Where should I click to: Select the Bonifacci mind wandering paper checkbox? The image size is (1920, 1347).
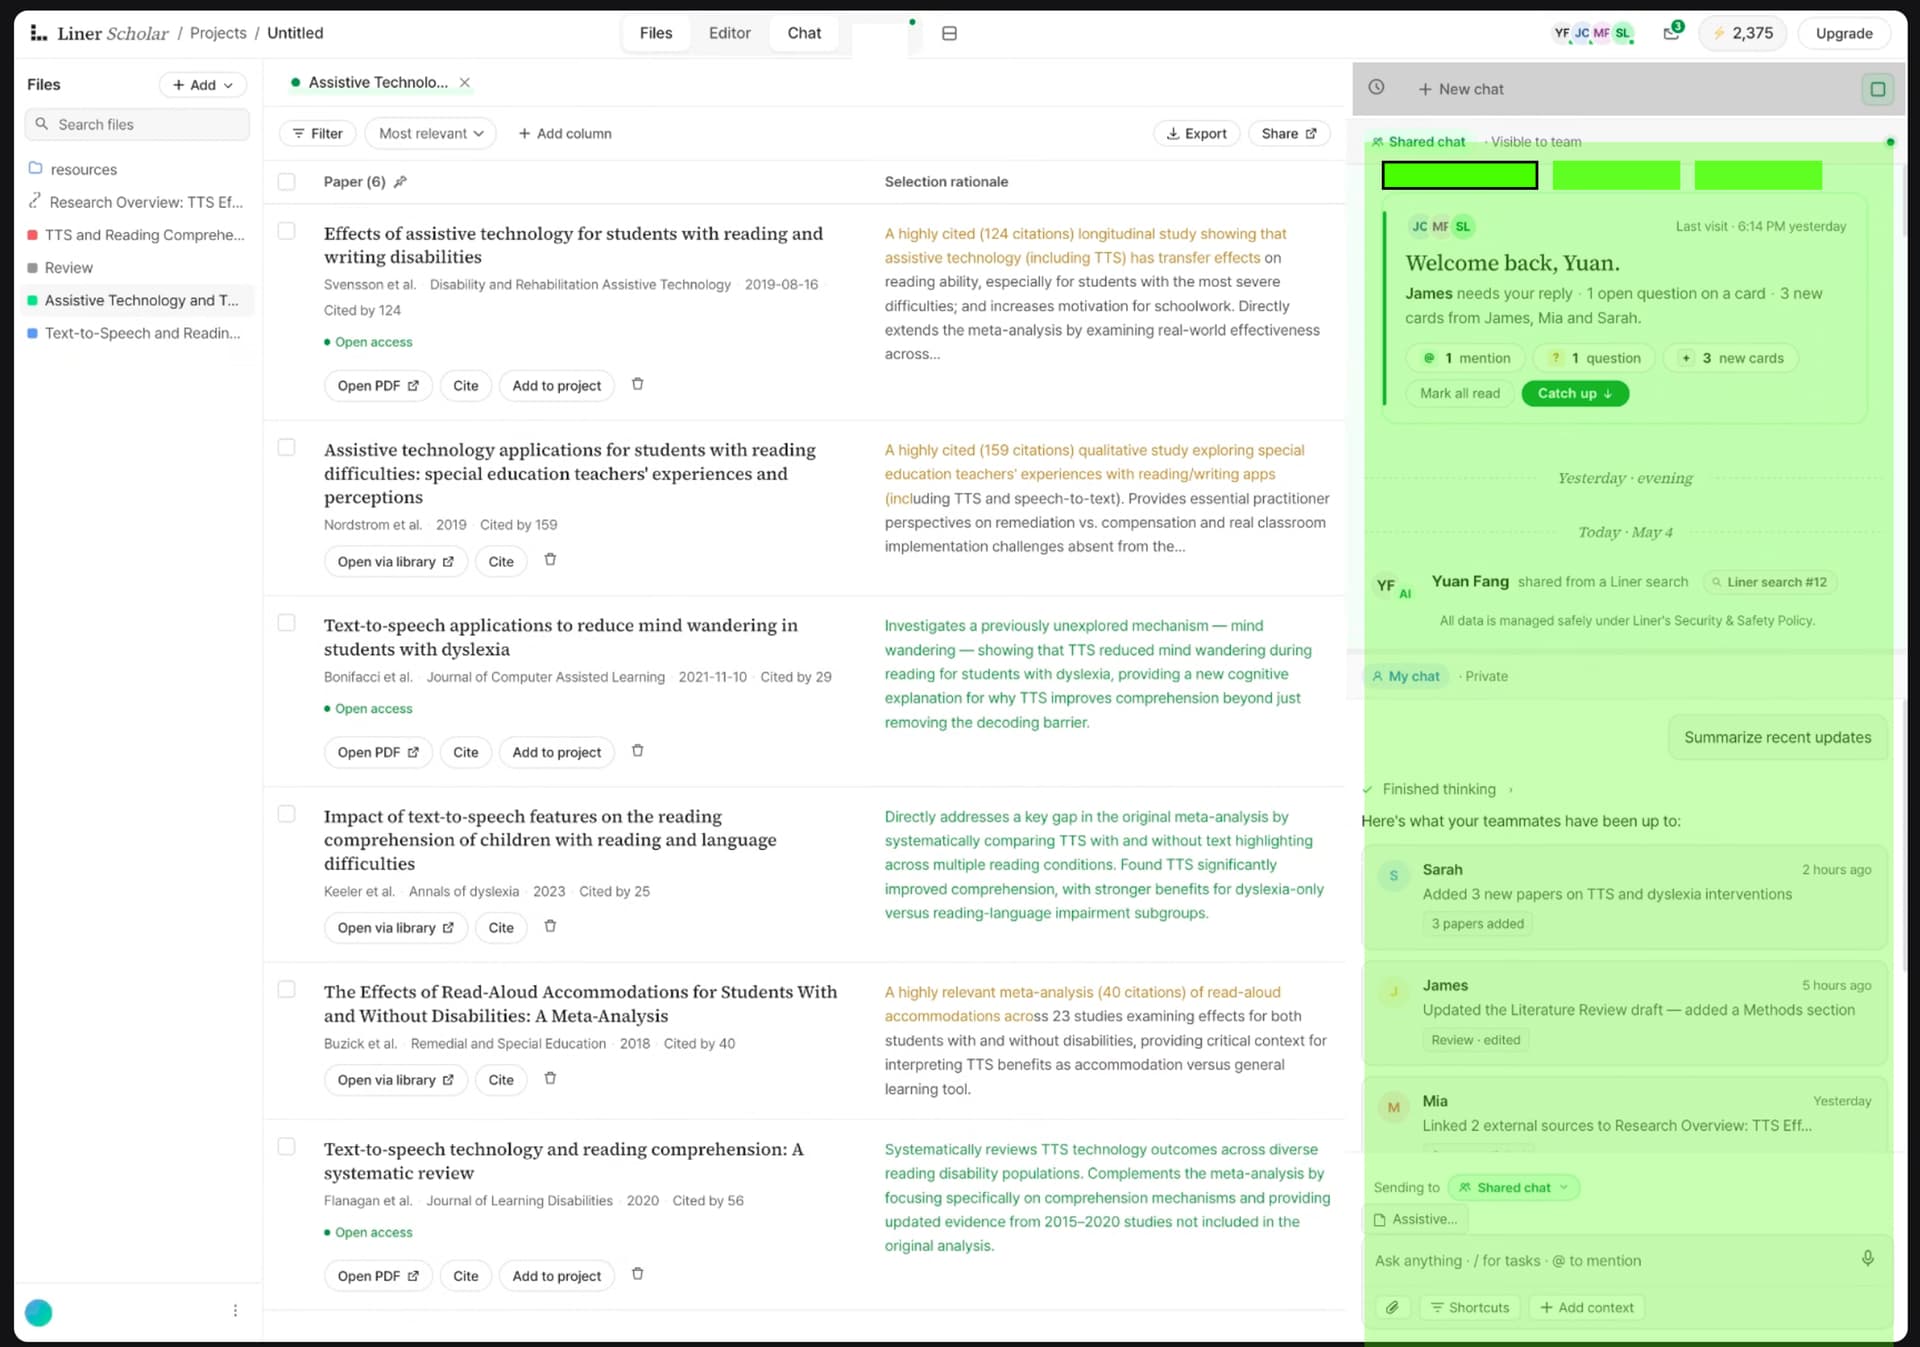point(286,623)
